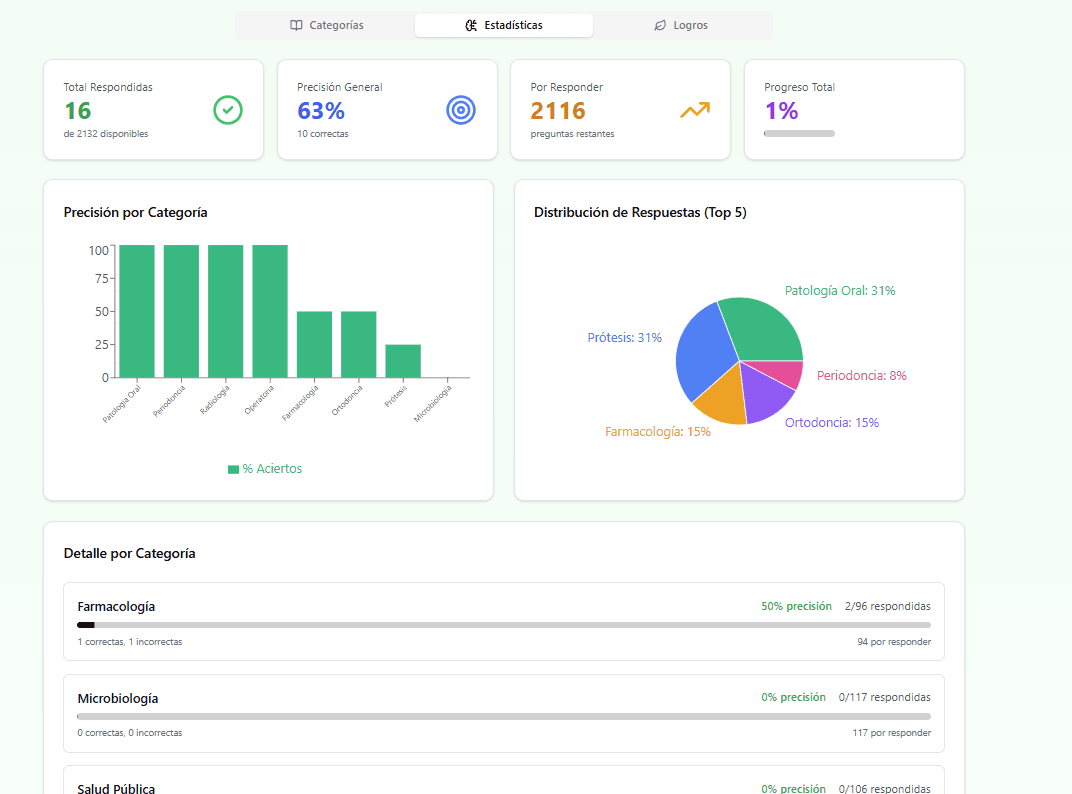Viewport: 1072px width, 794px height.
Task: Click the 'Detalle por Categoría' heading
Action: point(129,553)
